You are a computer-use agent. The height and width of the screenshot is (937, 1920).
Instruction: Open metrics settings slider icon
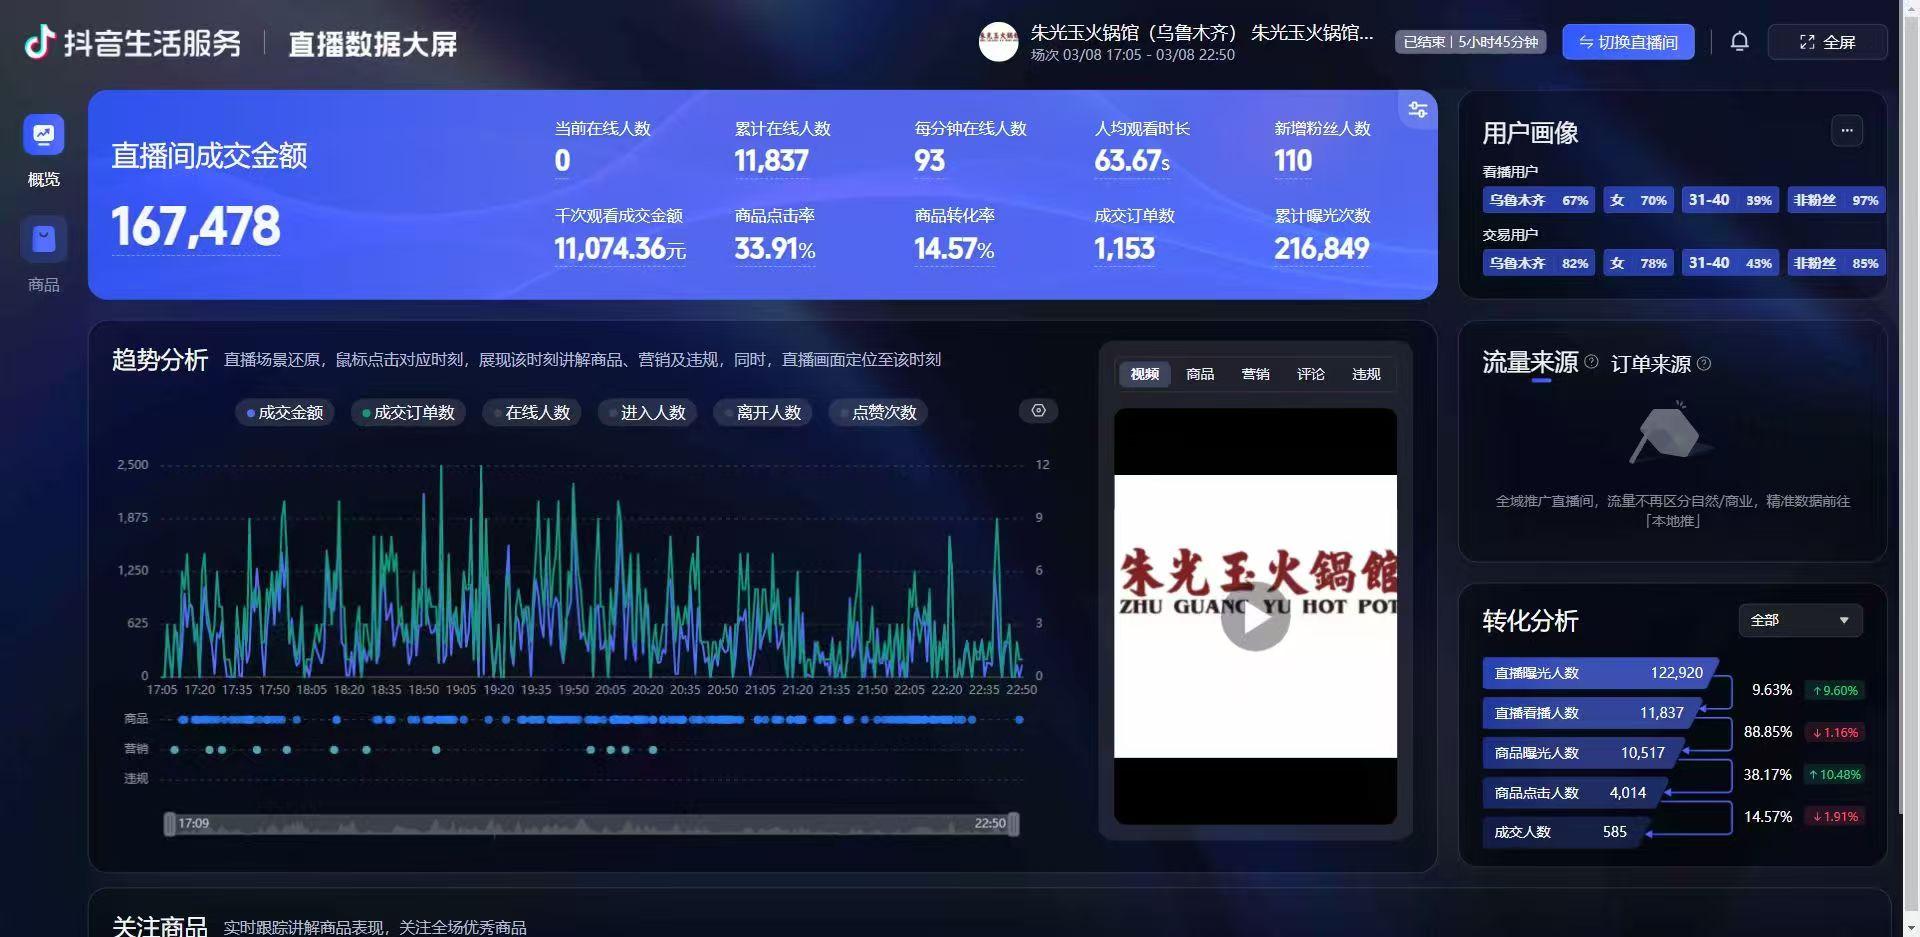click(1417, 110)
